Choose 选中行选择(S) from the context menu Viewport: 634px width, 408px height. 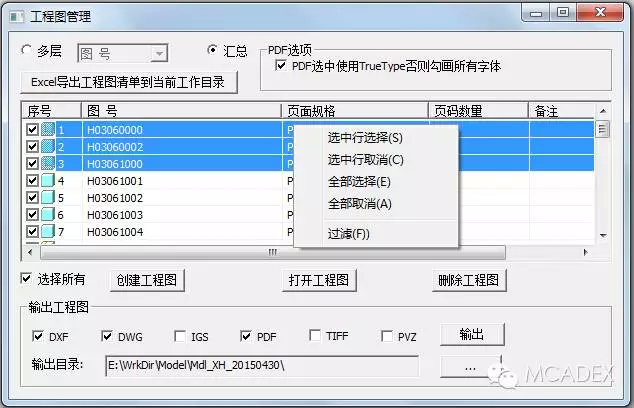point(365,138)
